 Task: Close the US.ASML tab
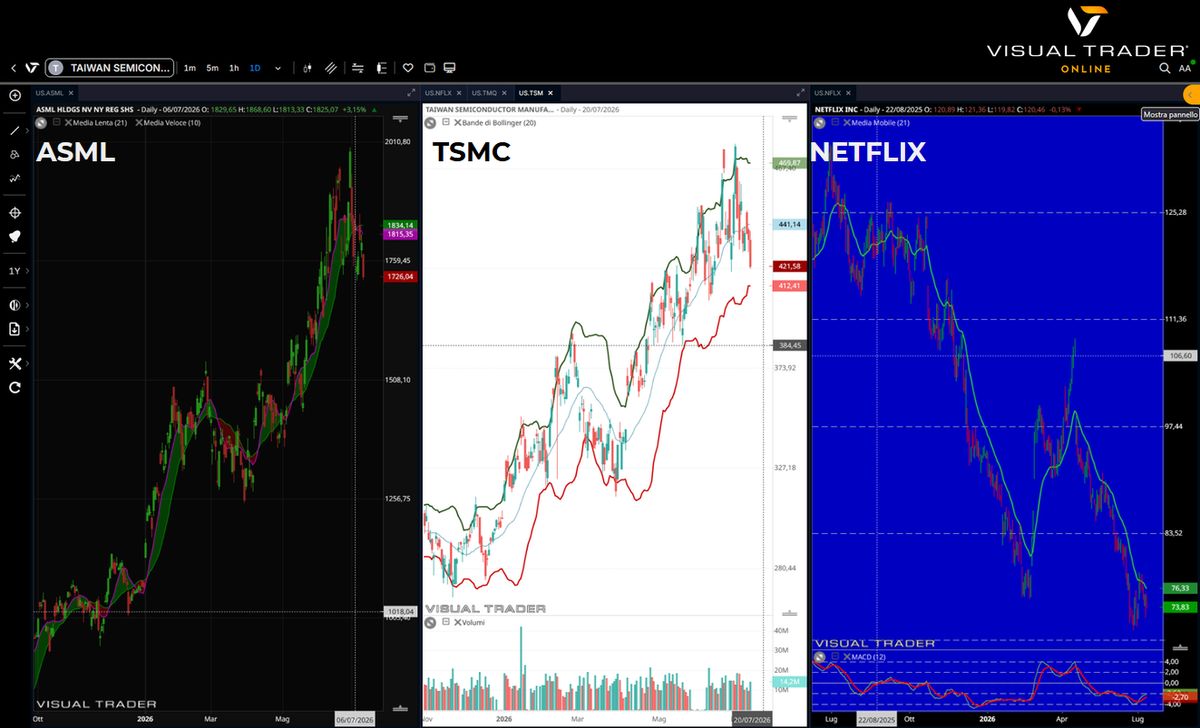pos(71,93)
